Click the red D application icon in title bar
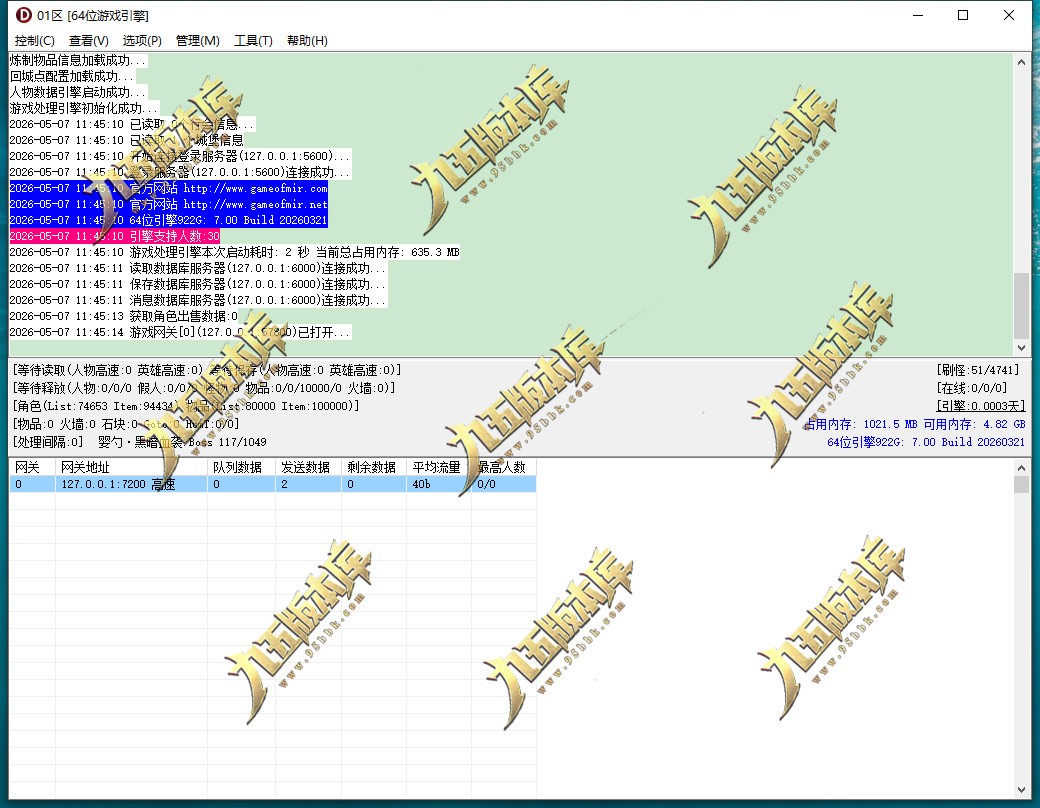The height and width of the screenshot is (808, 1040). coord(24,15)
